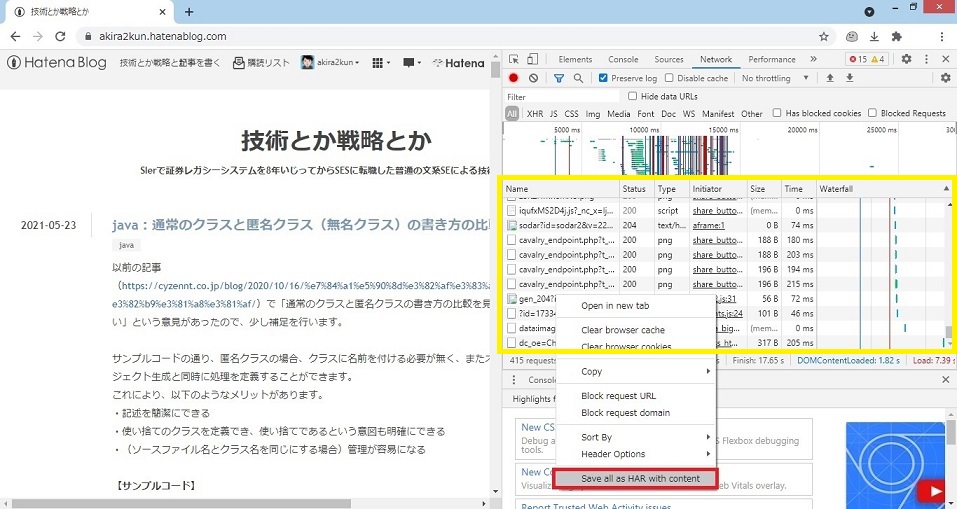Go back with the browser back arrow
The height and width of the screenshot is (509, 957).
[15, 37]
